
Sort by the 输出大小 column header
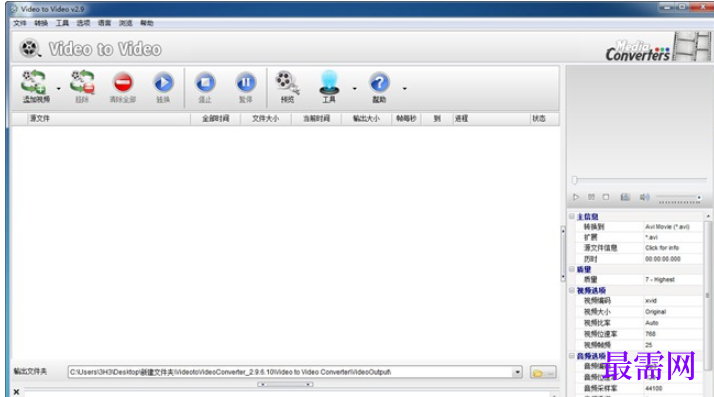(x=367, y=118)
